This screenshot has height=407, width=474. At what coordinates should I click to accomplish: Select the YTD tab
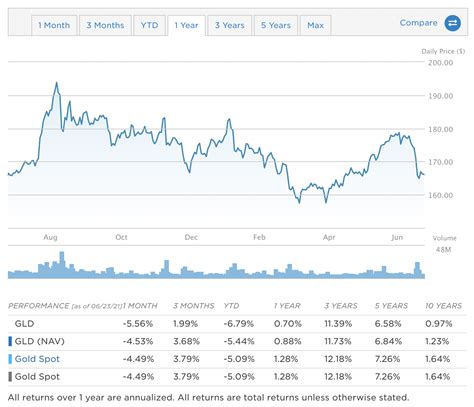coord(149,25)
